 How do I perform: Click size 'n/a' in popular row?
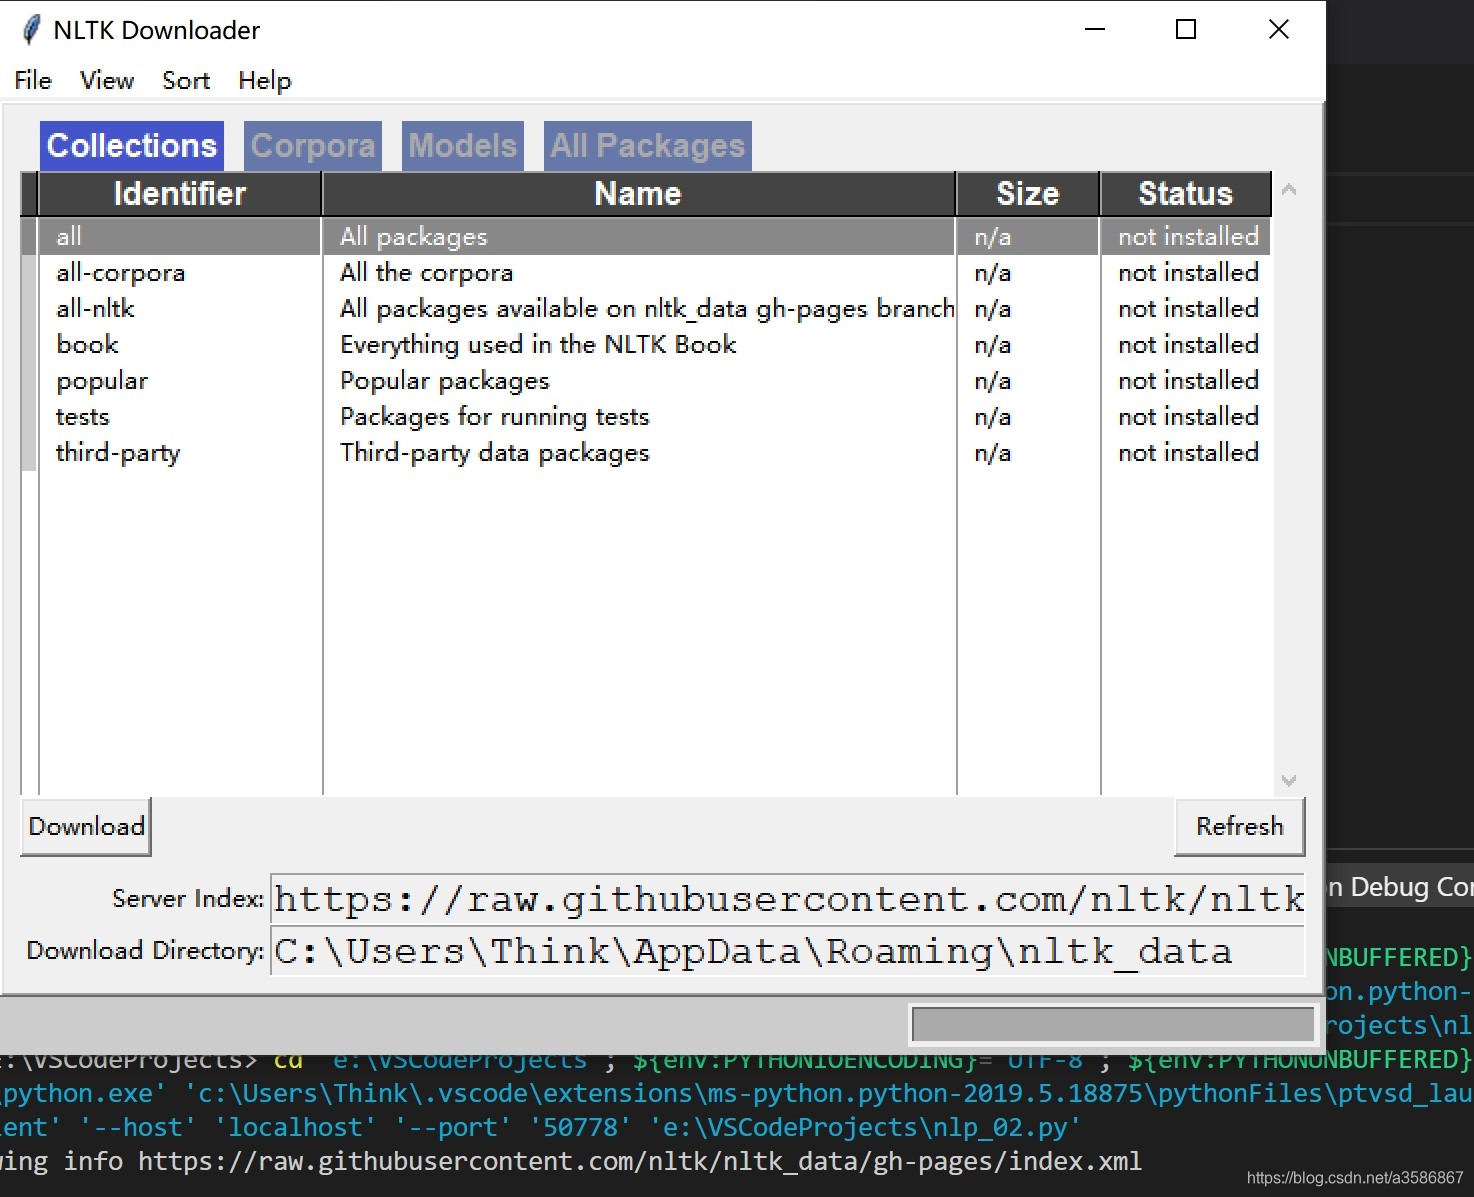(993, 381)
